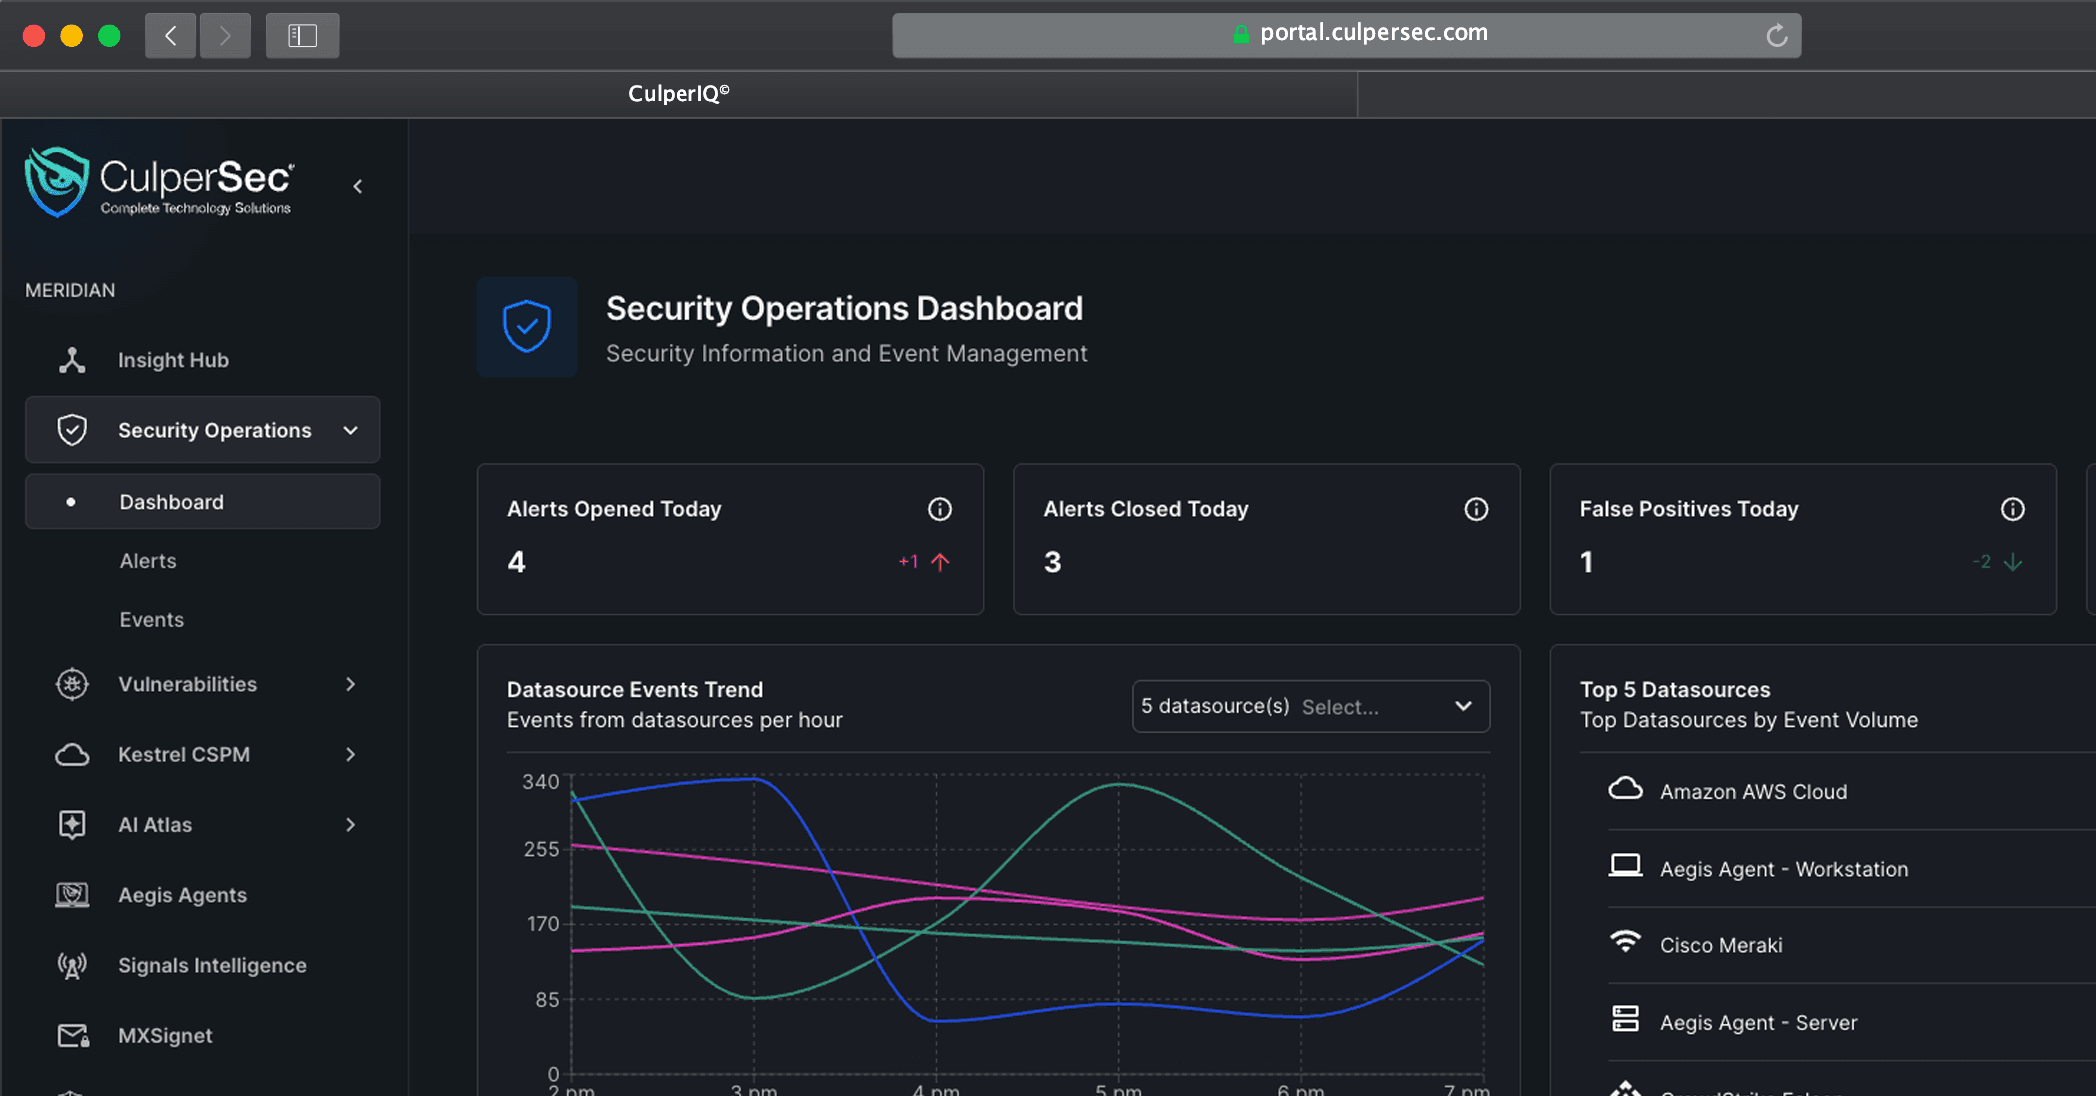The image size is (2096, 1096).
Task: Click the dashboard blue shield checkmark icon
Action: coord(527,327)
